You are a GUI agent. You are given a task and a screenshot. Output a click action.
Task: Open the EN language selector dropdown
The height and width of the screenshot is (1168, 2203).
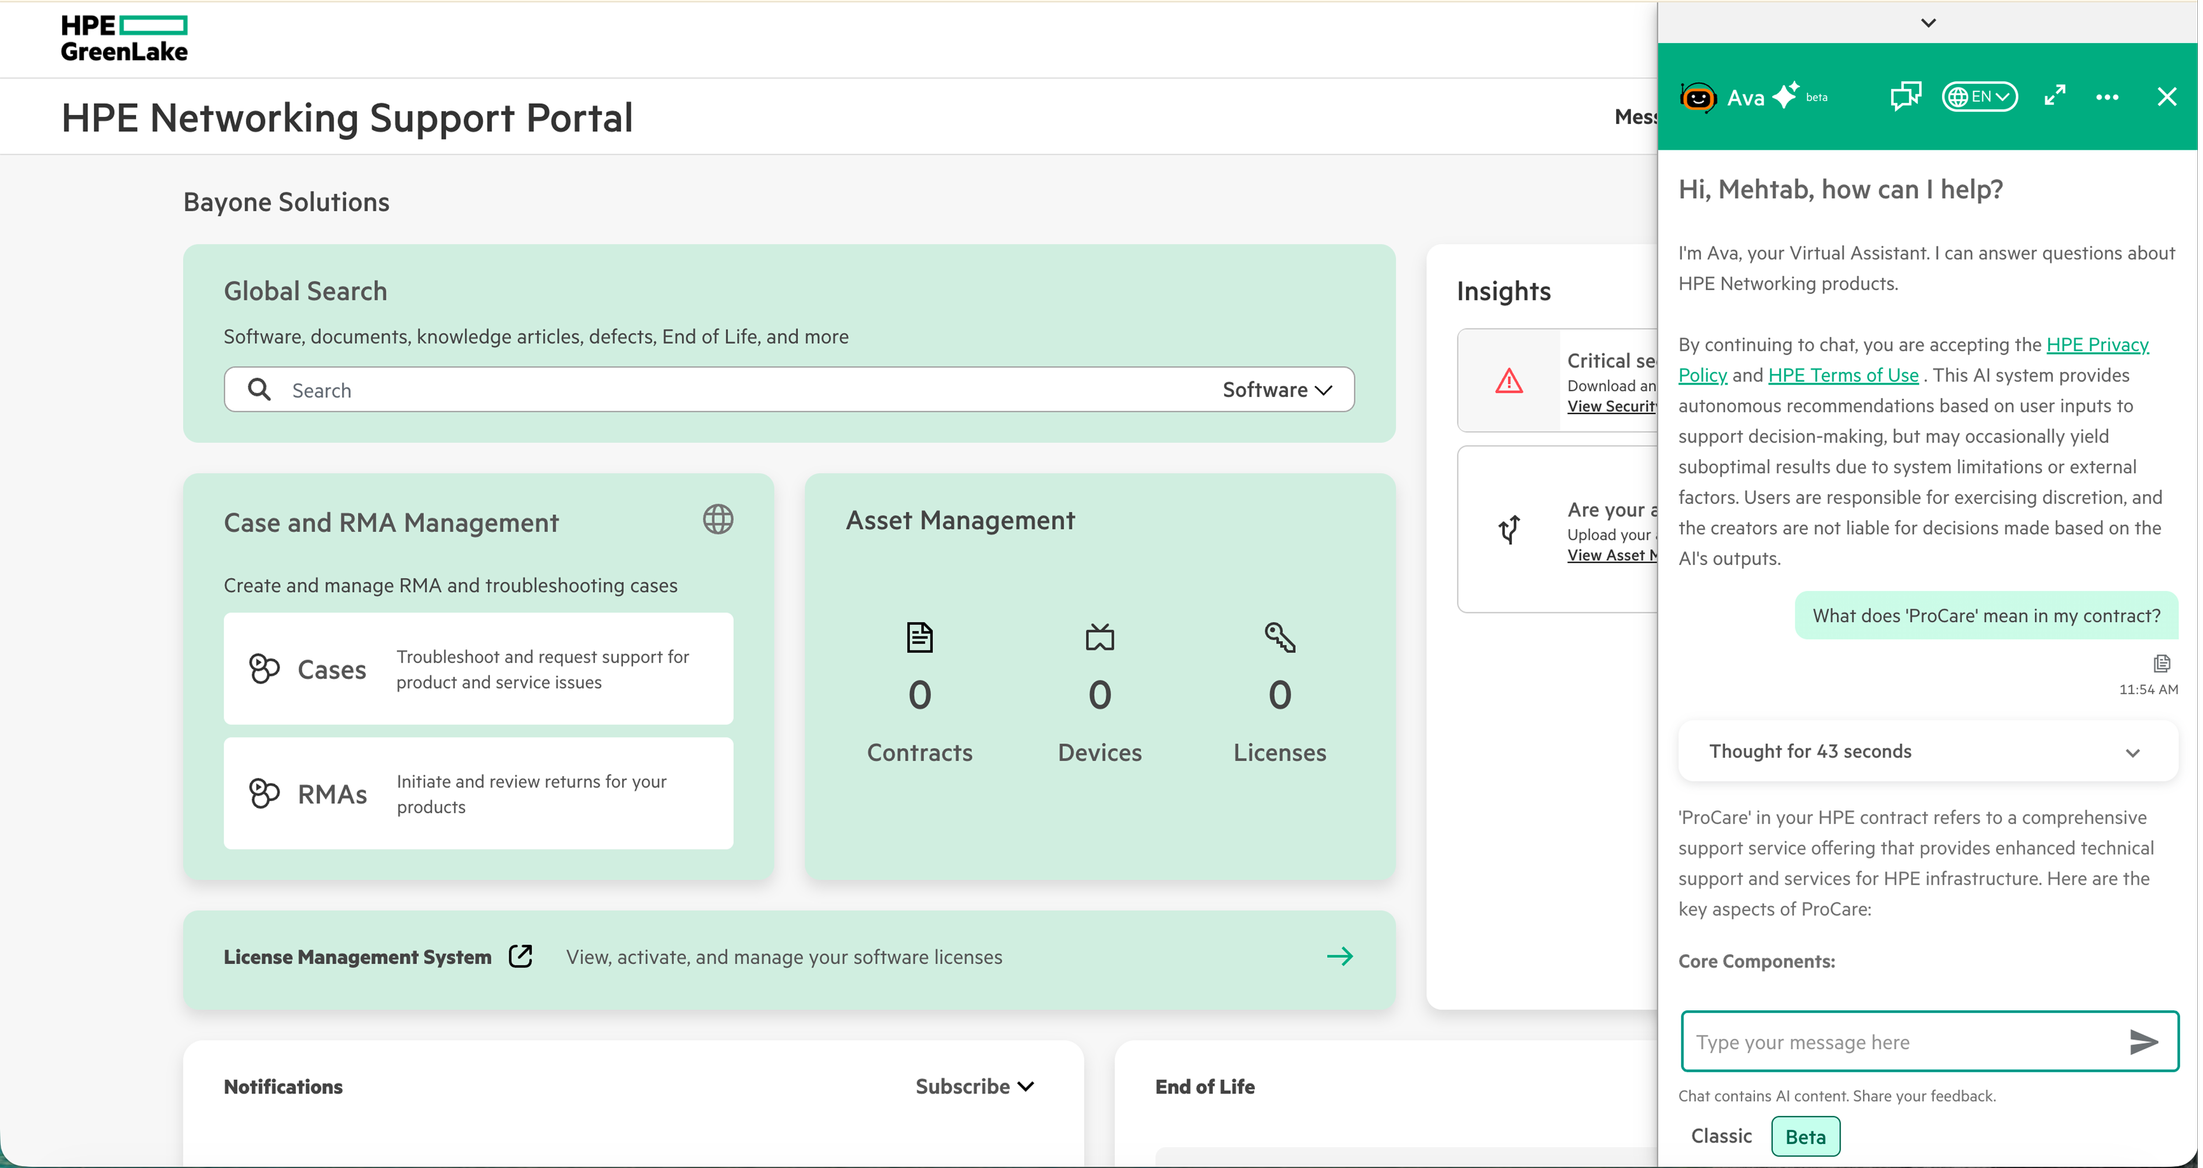coord(1979,97)
